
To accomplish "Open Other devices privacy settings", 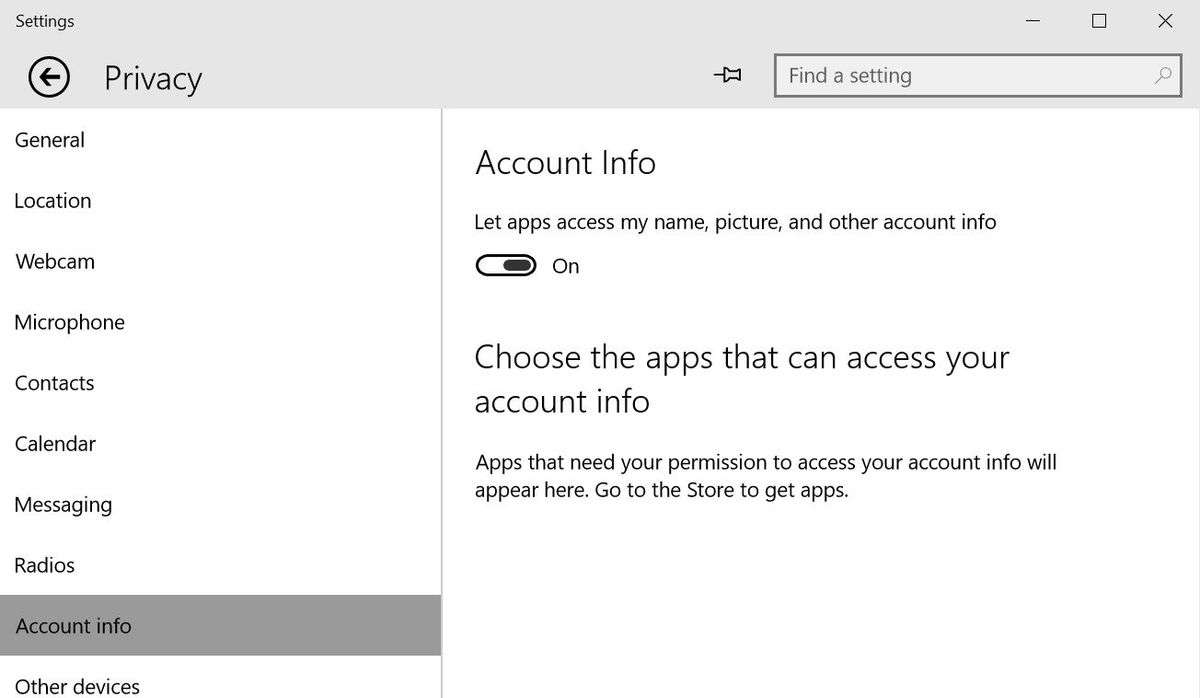I will tap(76, 686).
